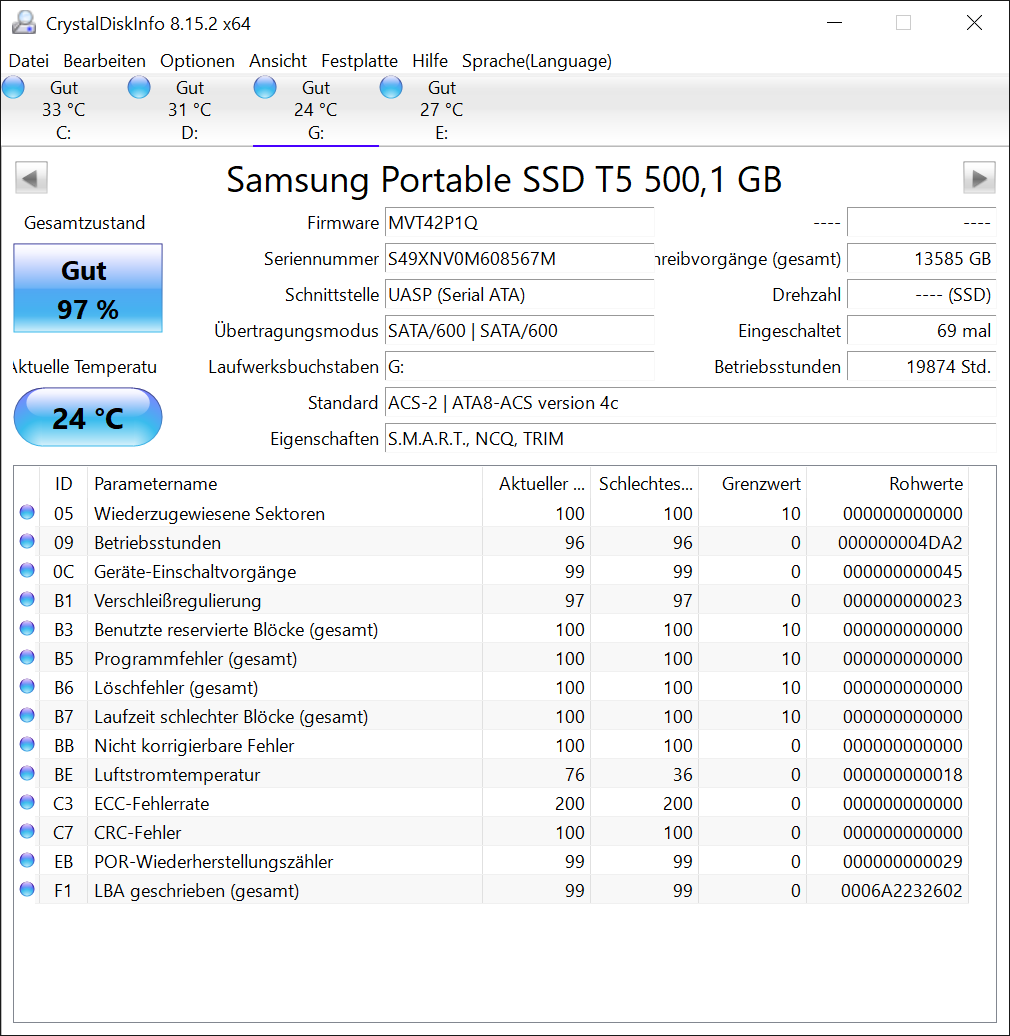Open the Festplatte menu

(x=359, y=61)
